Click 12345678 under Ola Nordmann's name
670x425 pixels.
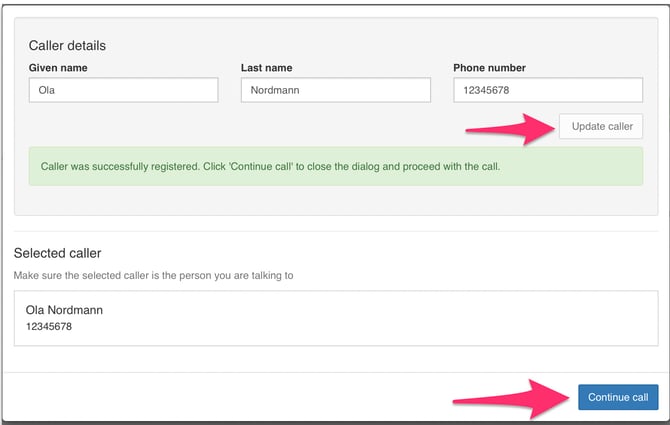[x=48, y=326]
